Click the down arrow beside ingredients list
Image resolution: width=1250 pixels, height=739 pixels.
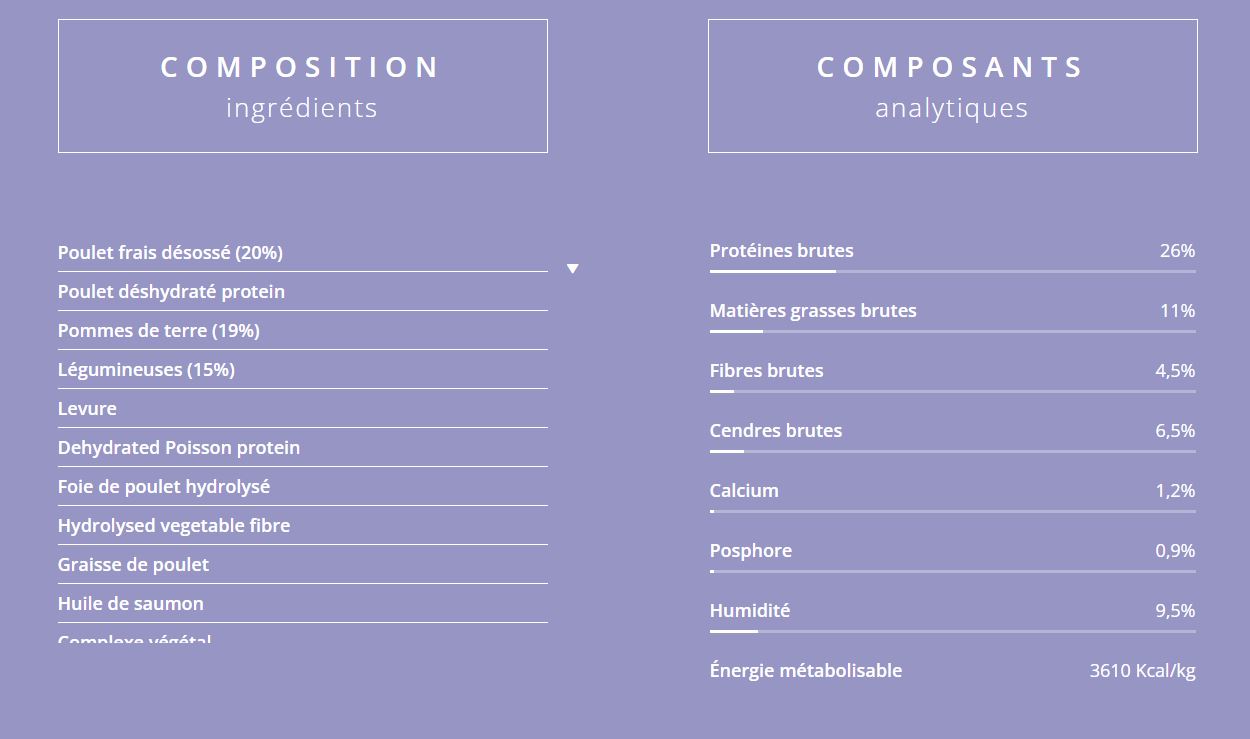pos(572,269)
